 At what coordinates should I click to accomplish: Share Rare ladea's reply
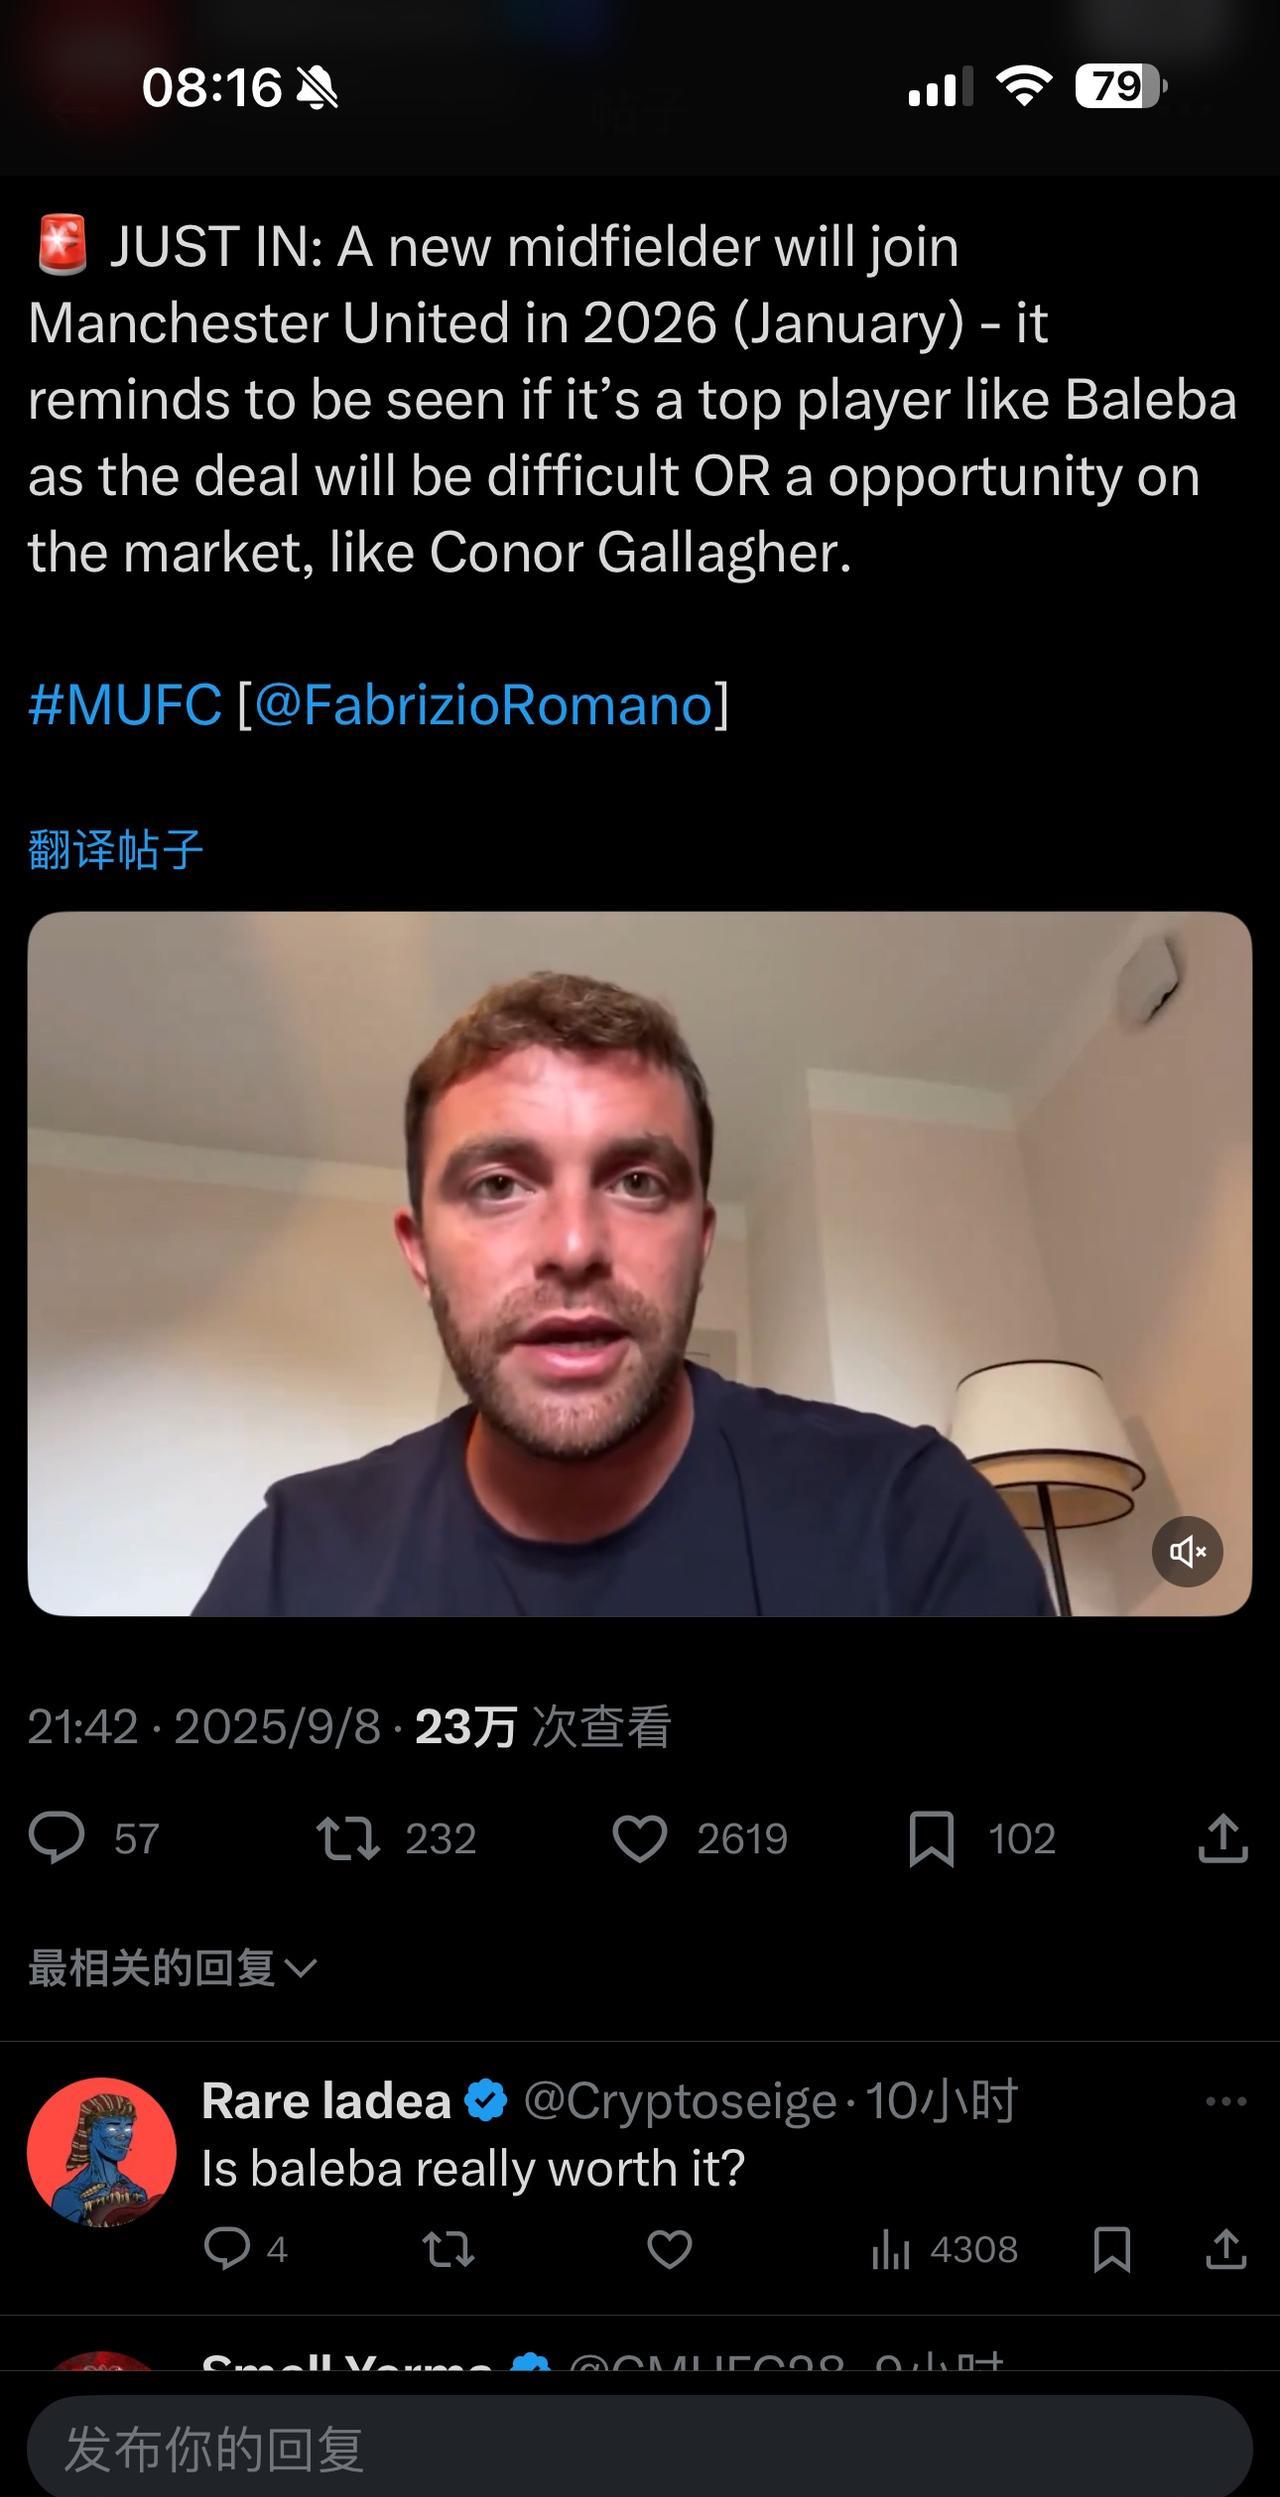coord(1226,2249)
